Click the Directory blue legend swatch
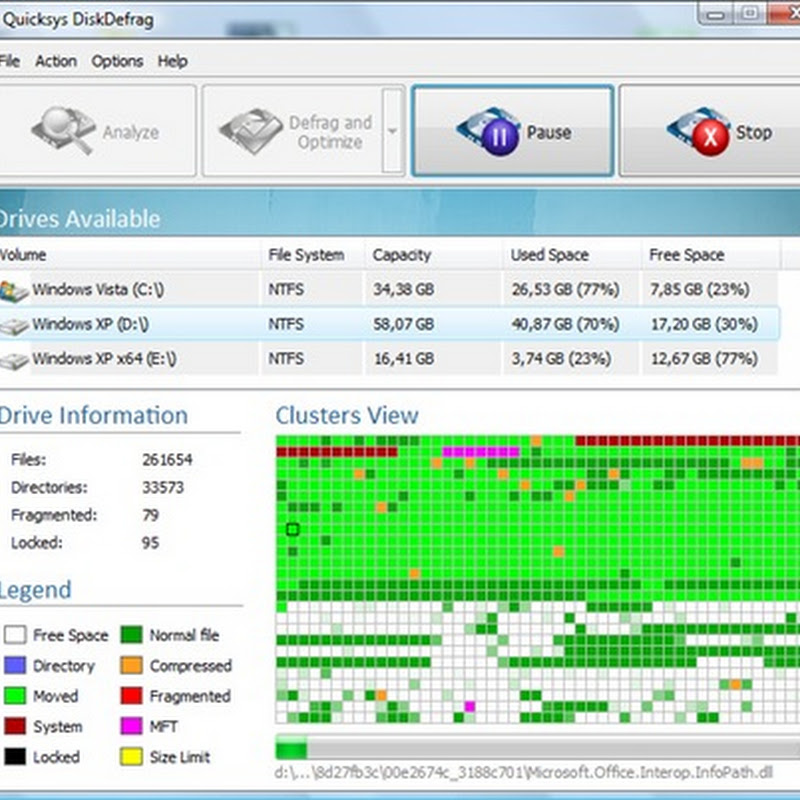The width and height of the screenshot is (800, 800). pos(15,665)
